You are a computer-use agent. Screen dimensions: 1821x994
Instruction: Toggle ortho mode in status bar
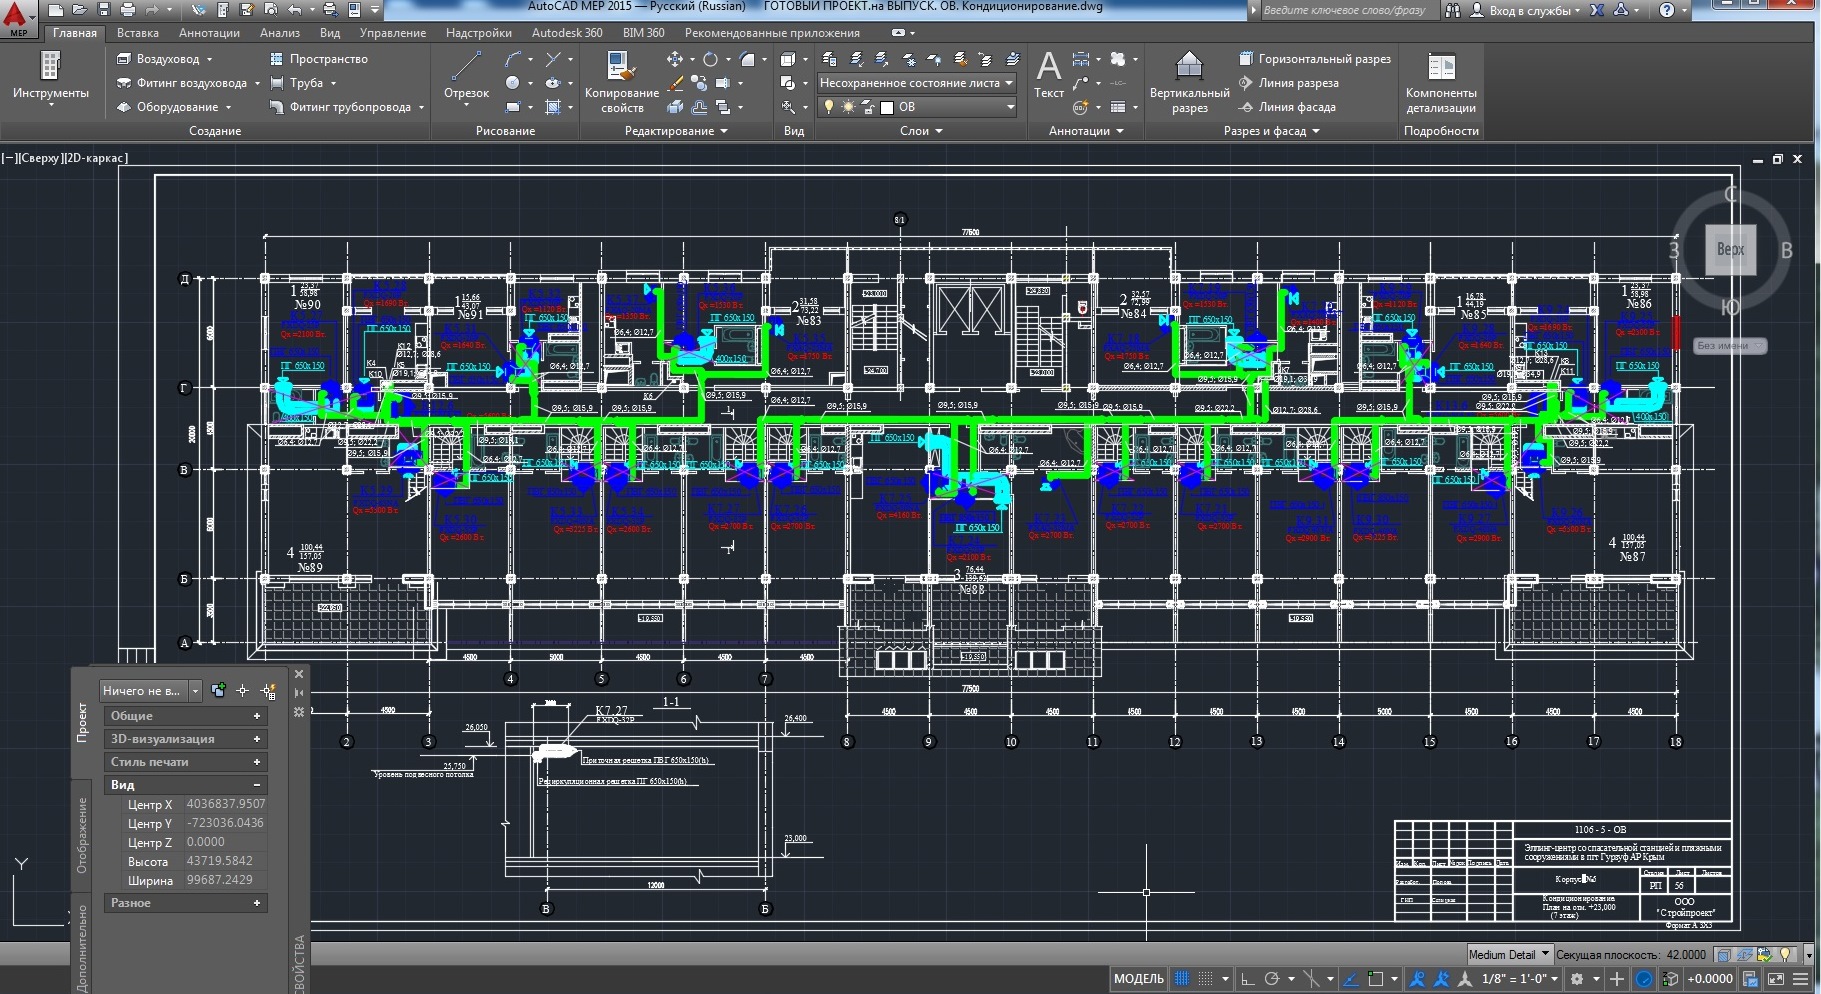point(1247,979)
